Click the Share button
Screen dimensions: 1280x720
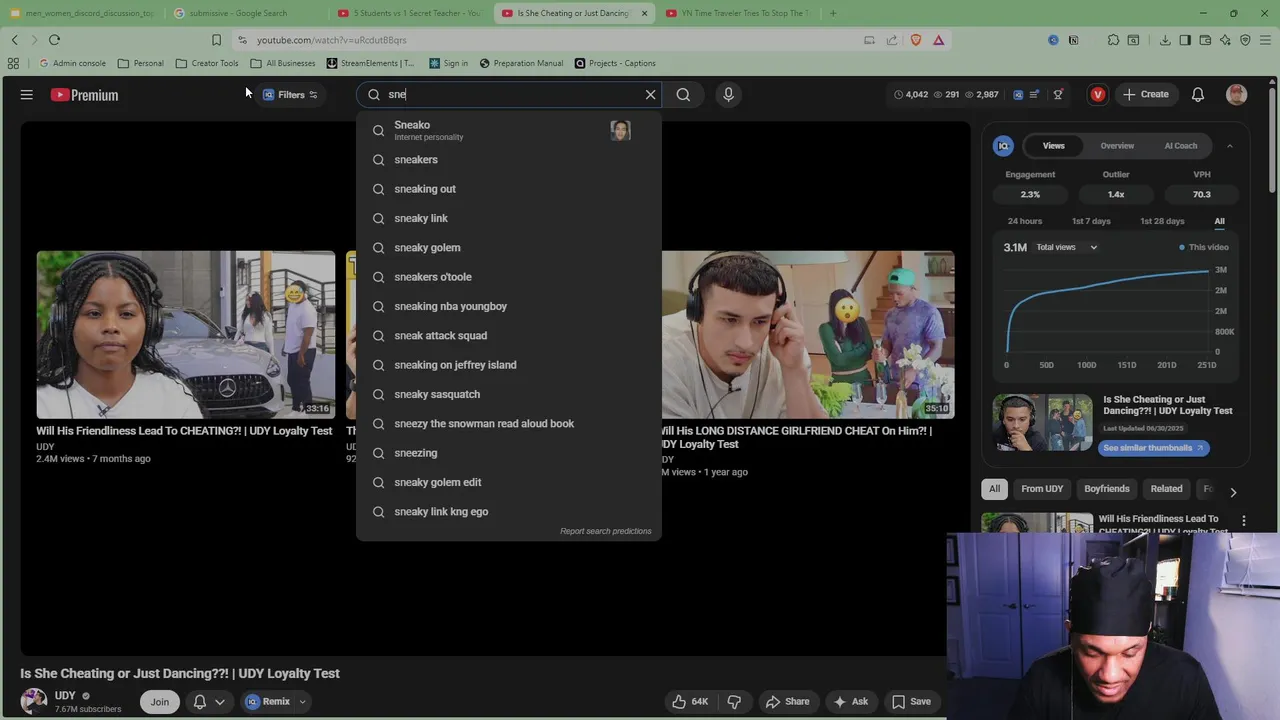787,701
